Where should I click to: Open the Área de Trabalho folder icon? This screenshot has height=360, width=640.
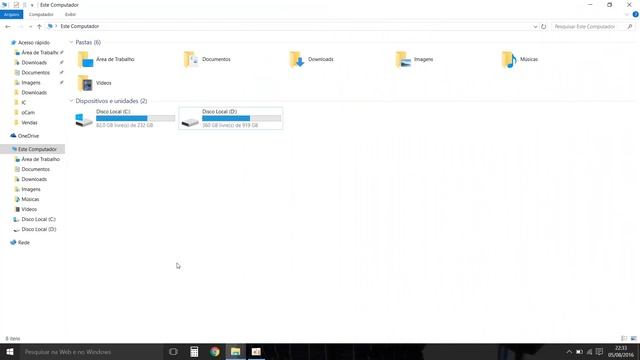pos(85,60)
